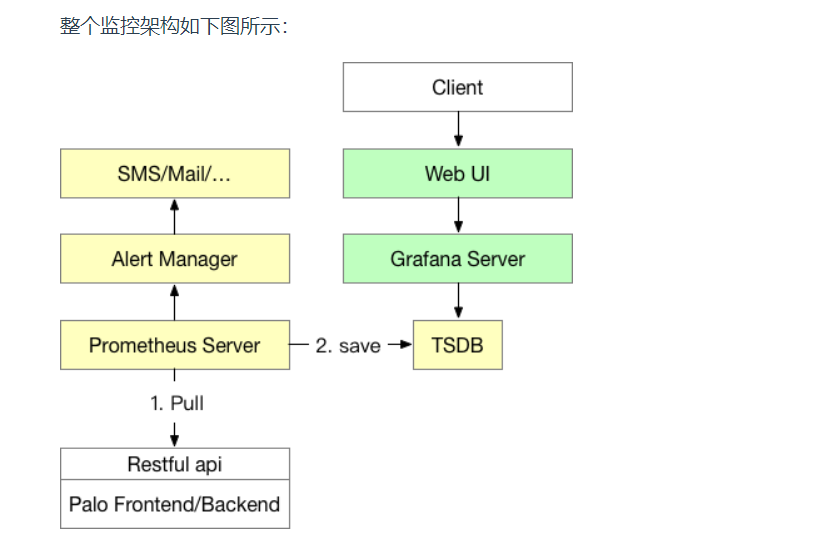Click the line leaving Prometheus Server toward save
834x551 pixels.
299,345
